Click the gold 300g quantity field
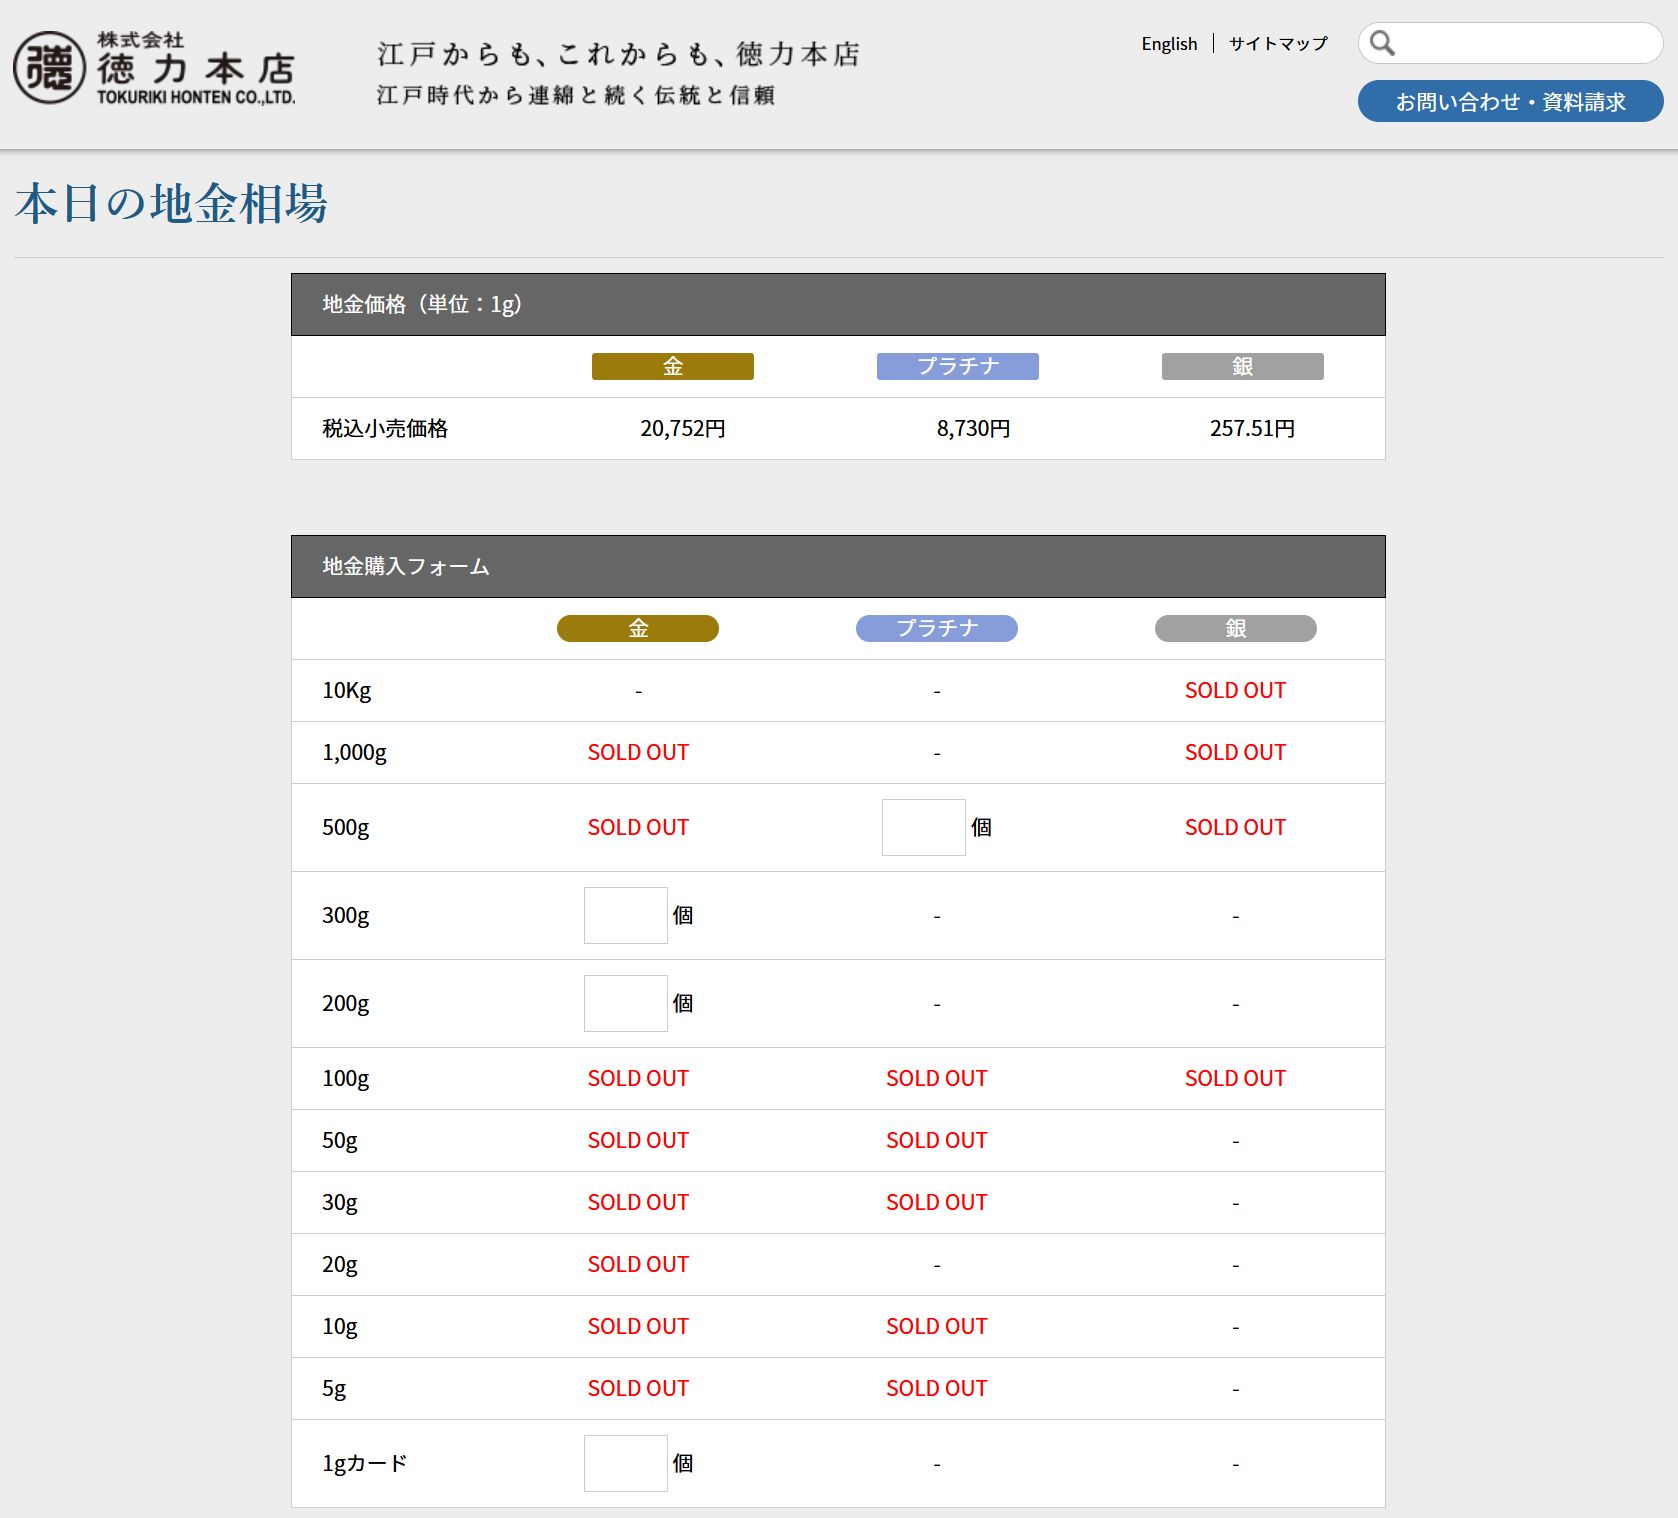 [625, 915]
